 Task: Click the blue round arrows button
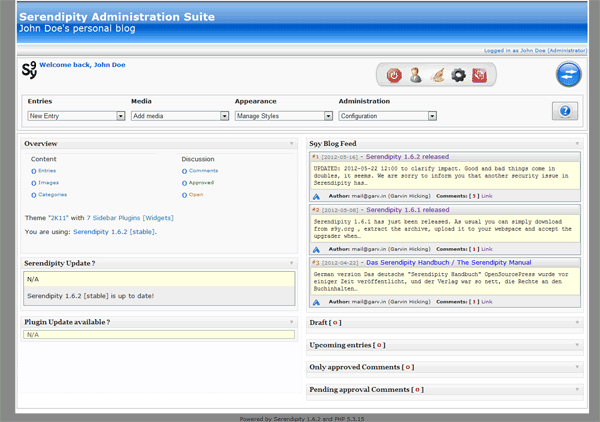pyautogui.click(x=569, y=75)
